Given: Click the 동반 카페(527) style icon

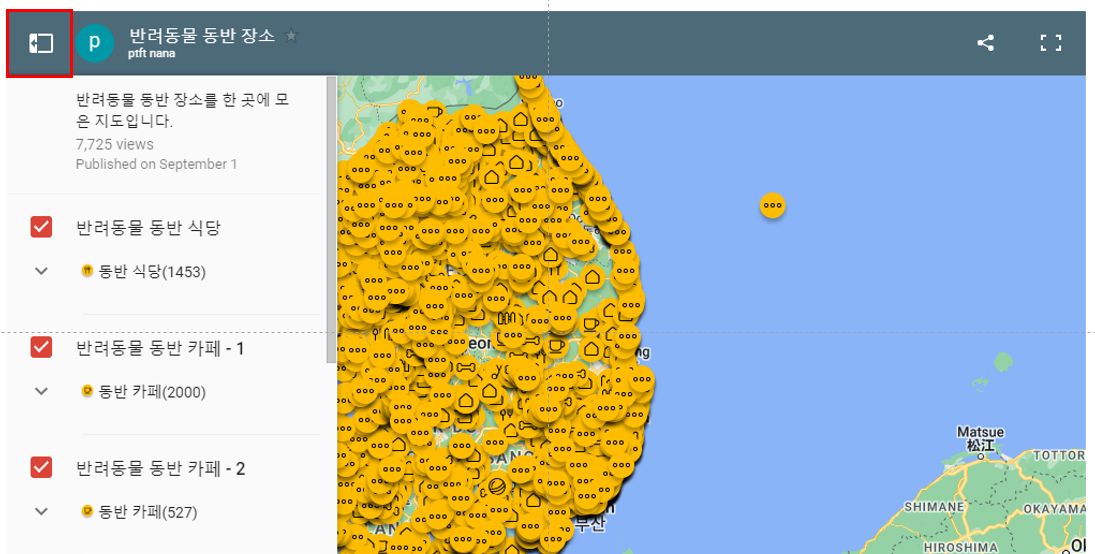Looking at the screenshot, I should pyautogui.click(x=87, y=511).
